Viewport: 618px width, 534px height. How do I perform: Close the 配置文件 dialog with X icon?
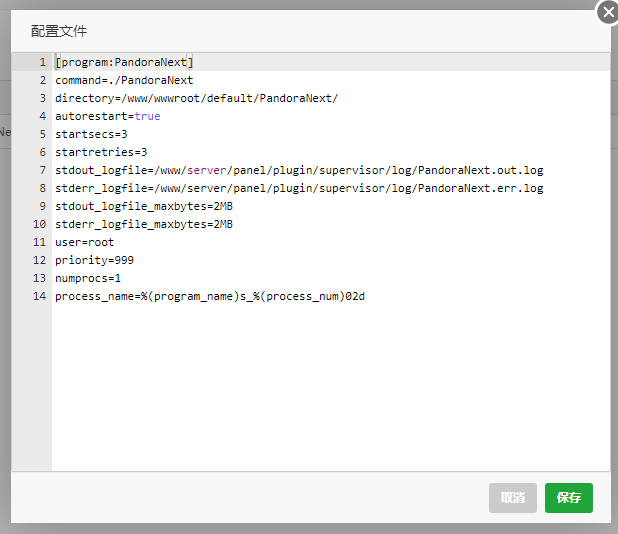(608, 12)
